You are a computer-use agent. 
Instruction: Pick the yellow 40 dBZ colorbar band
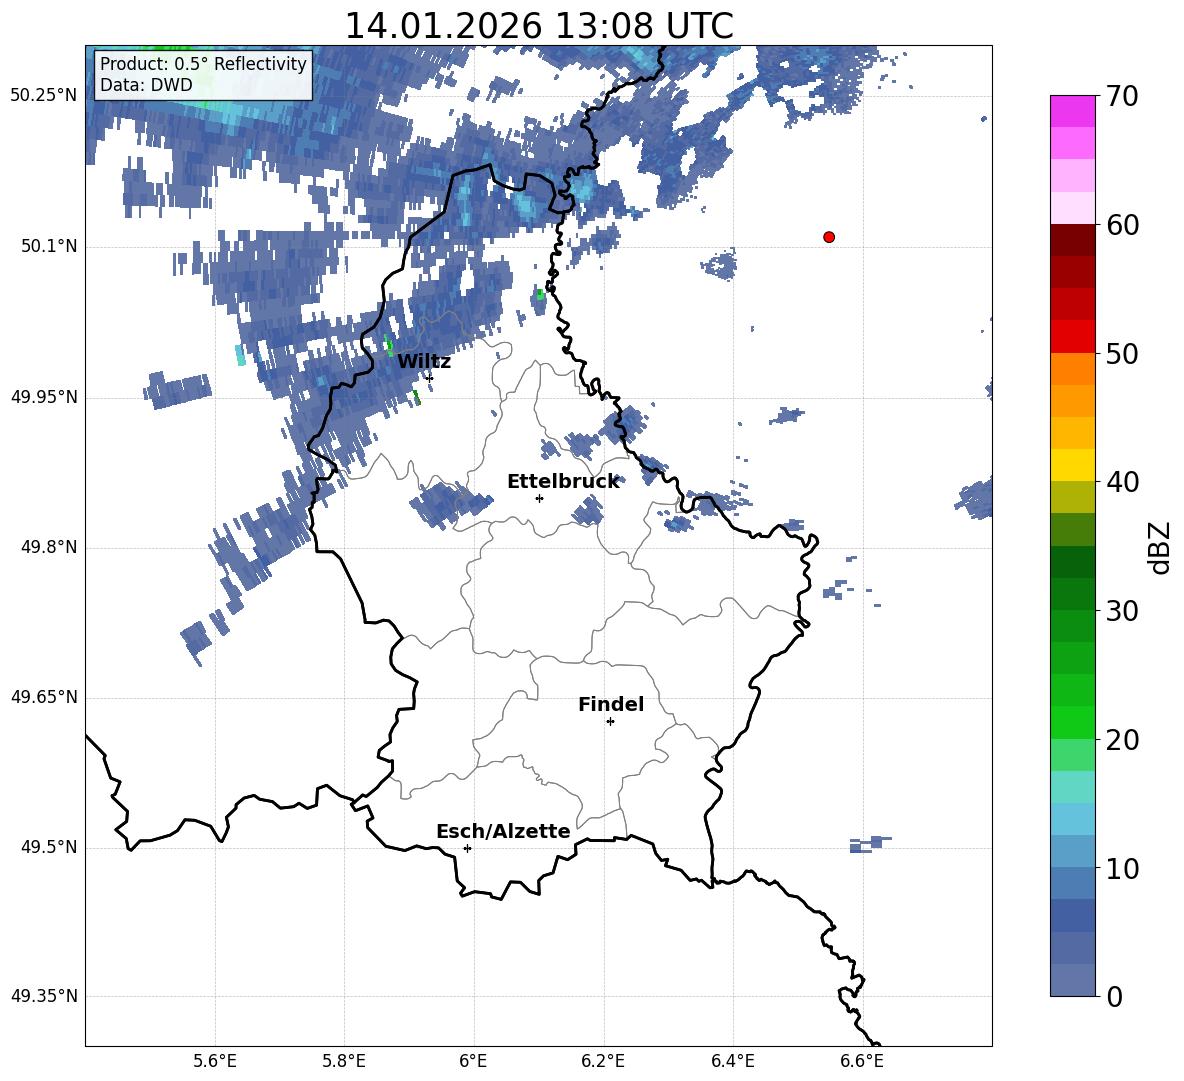tap(1072, 465)
